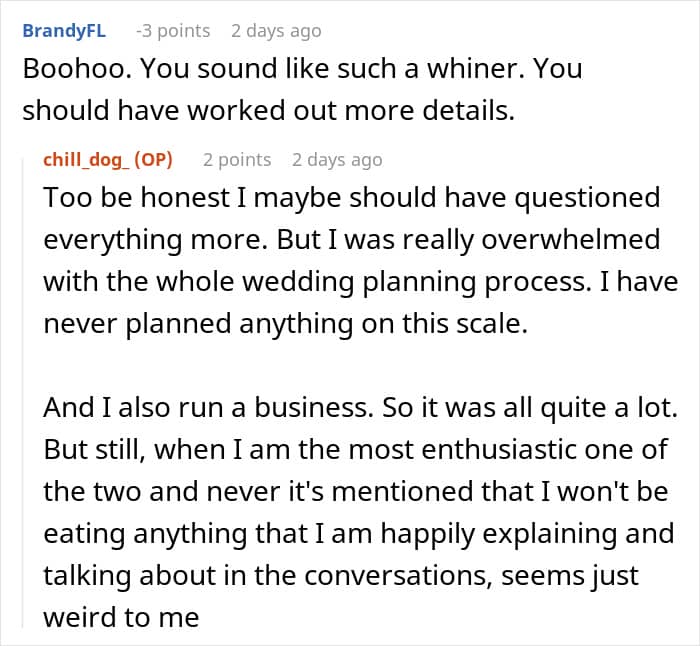
Task: Click the "-3 points" comment score
Action: pyautogui.click(x=173, y=31)
